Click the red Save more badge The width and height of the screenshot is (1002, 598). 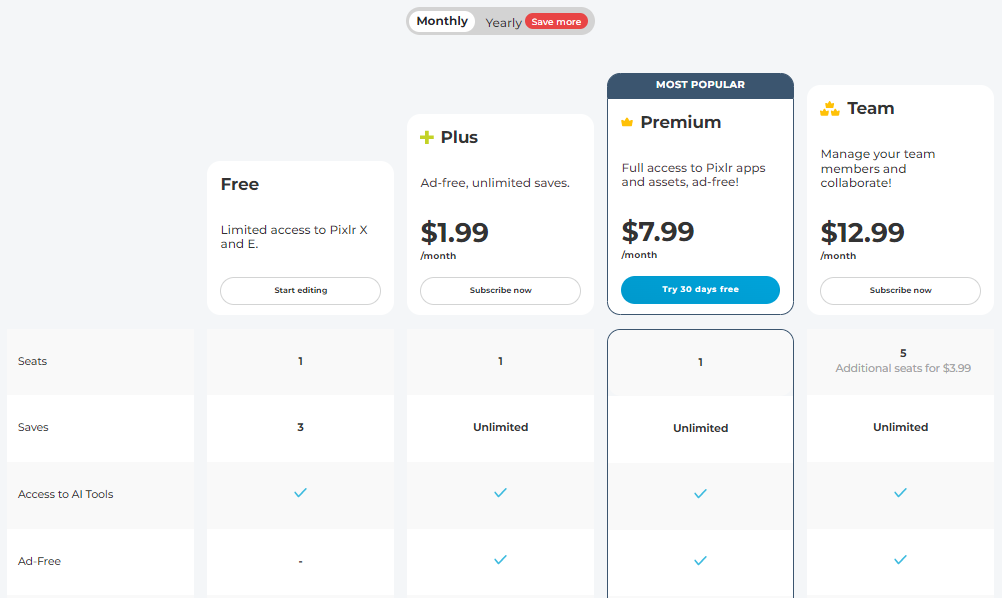coord(556,21)
